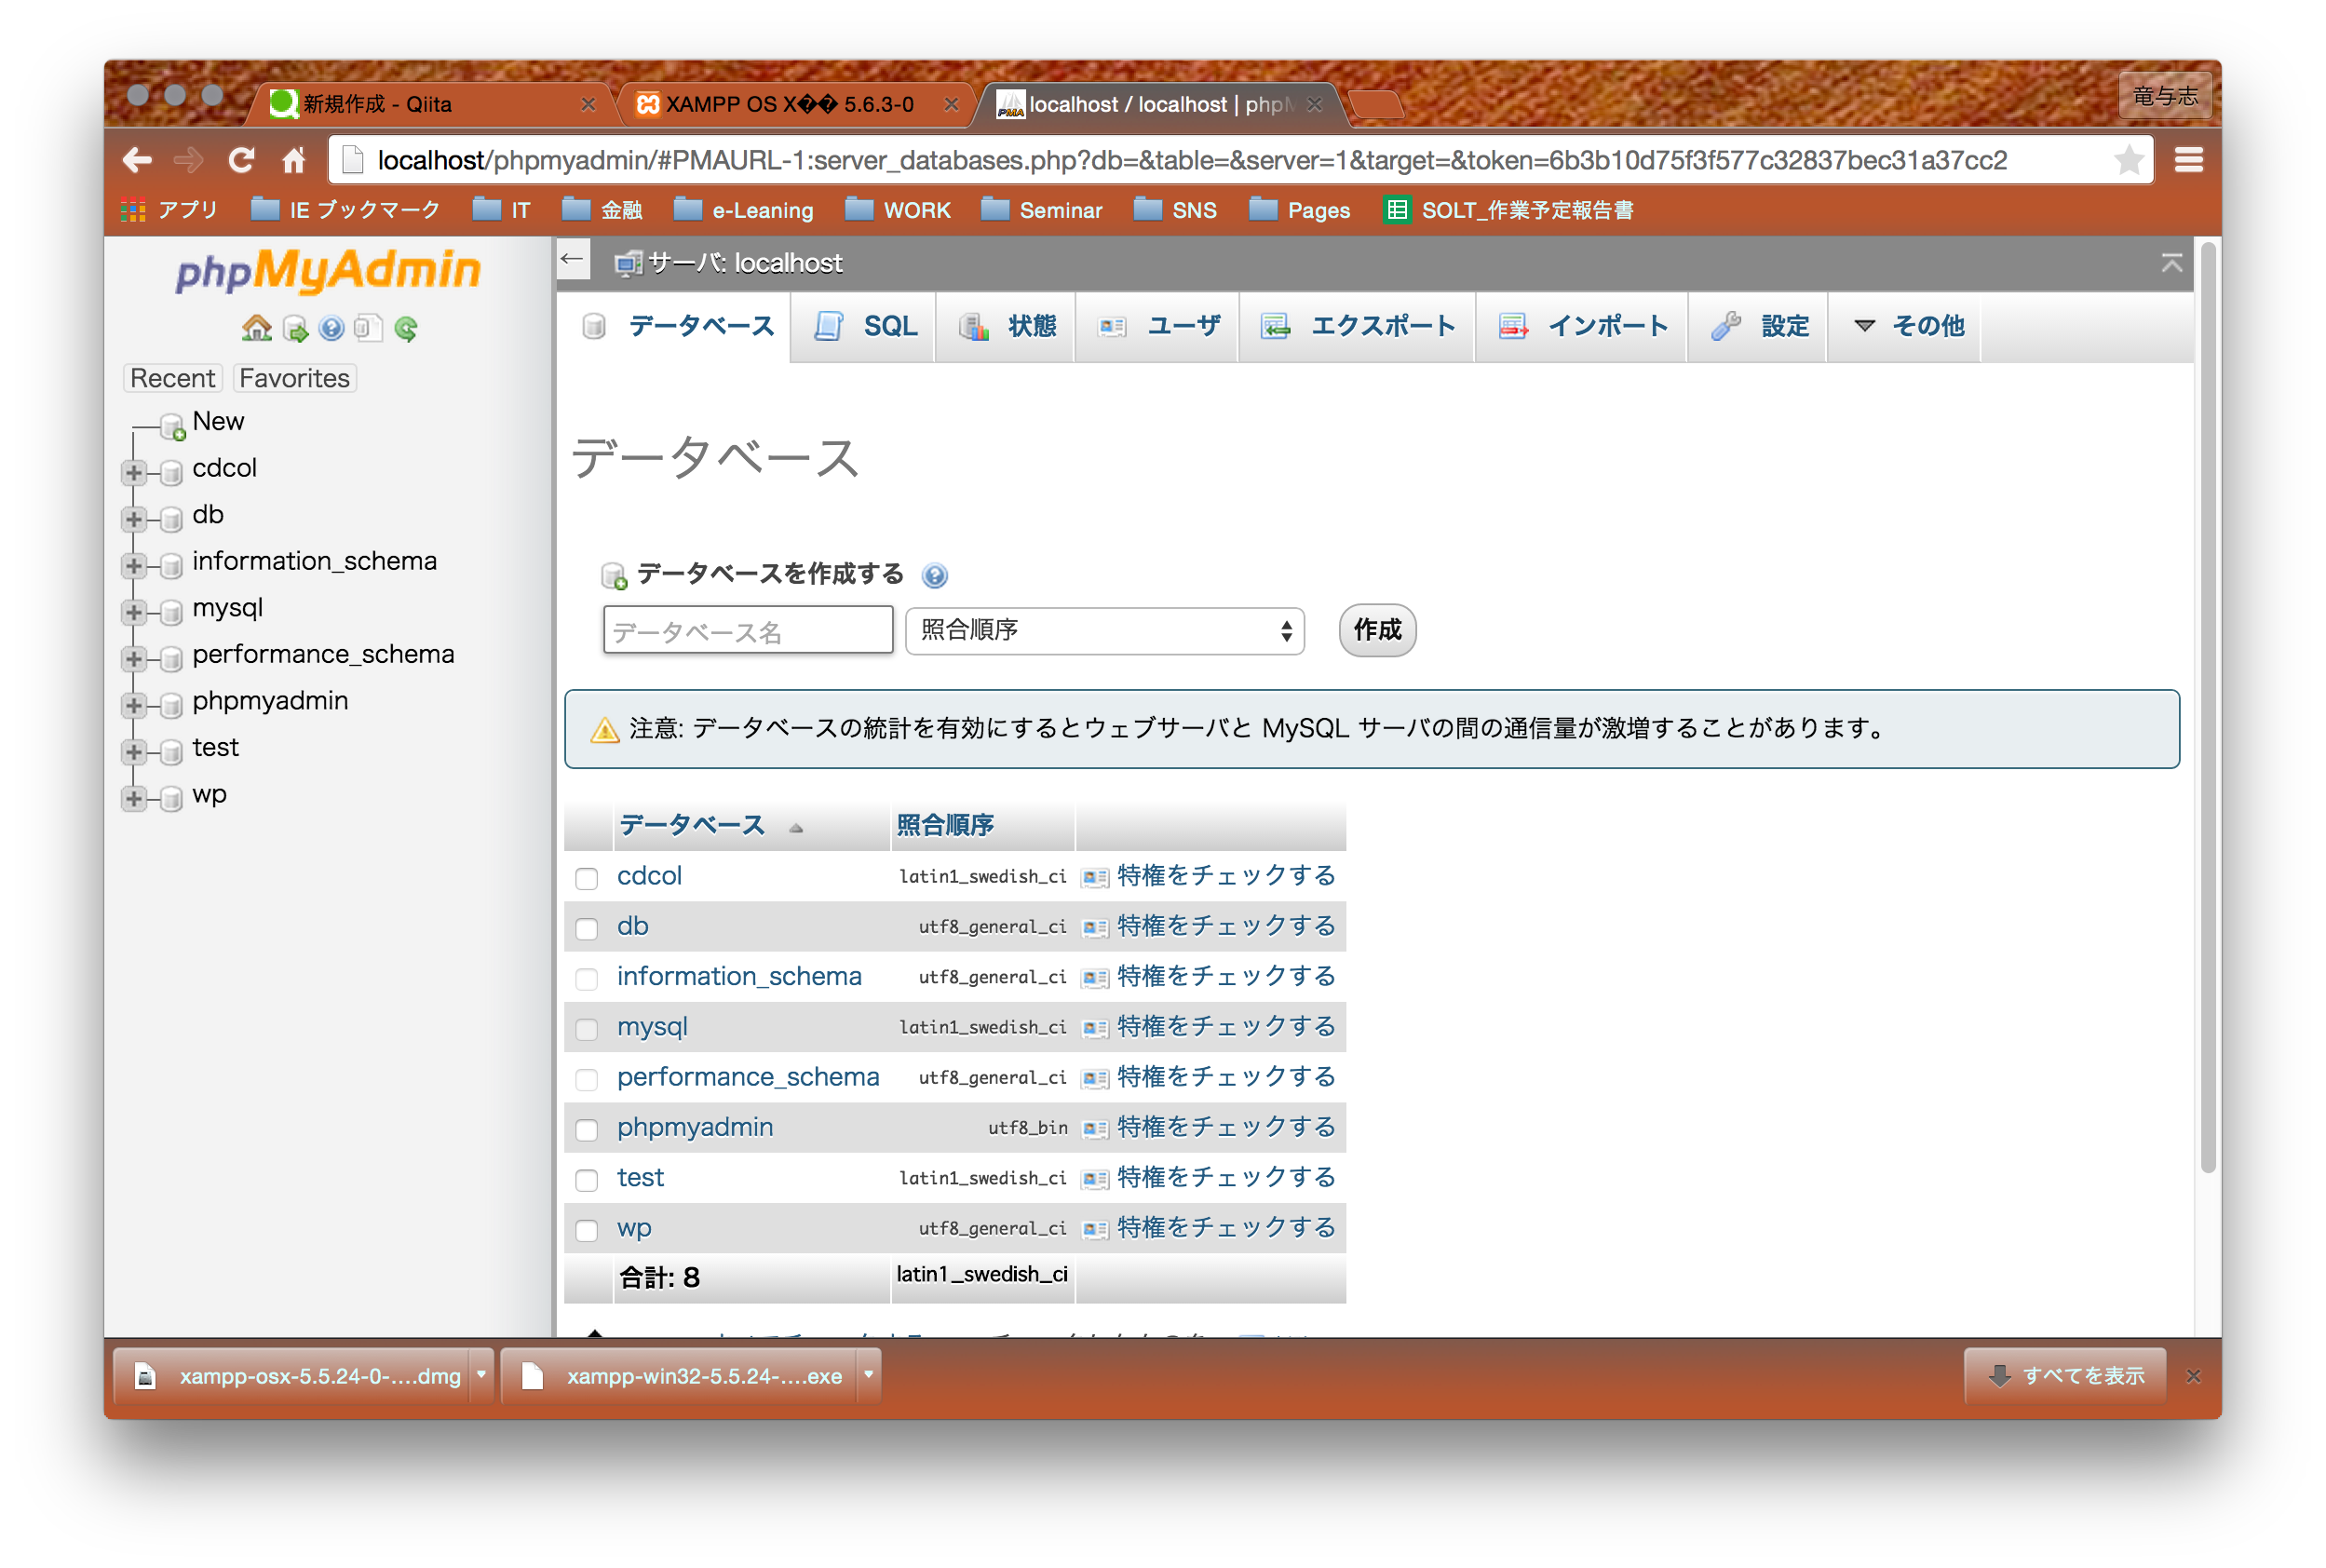Click the privileges icon in wp row
The image size is (2326, 1568).
(x=1094, y=1229)
